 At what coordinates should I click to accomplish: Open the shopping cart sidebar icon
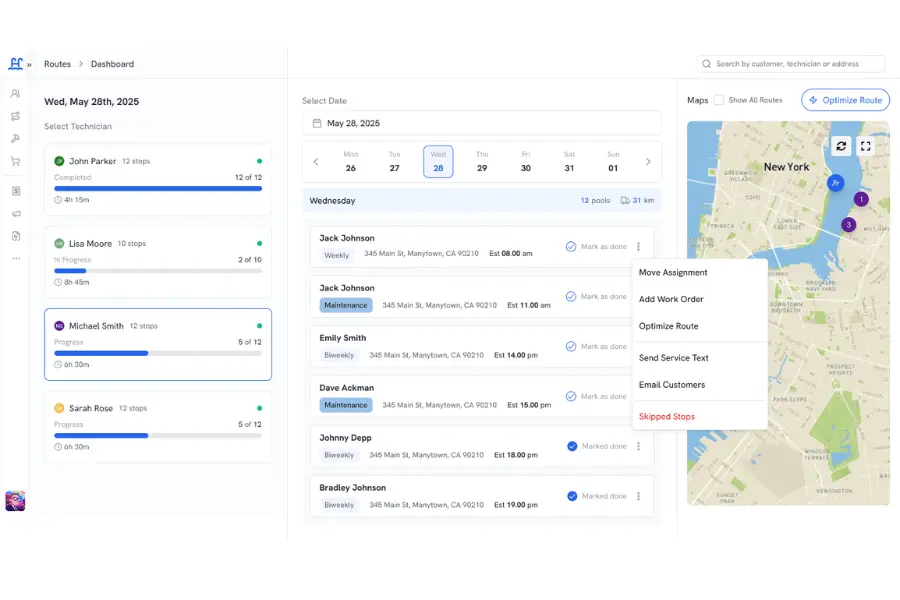pos(15,161)
